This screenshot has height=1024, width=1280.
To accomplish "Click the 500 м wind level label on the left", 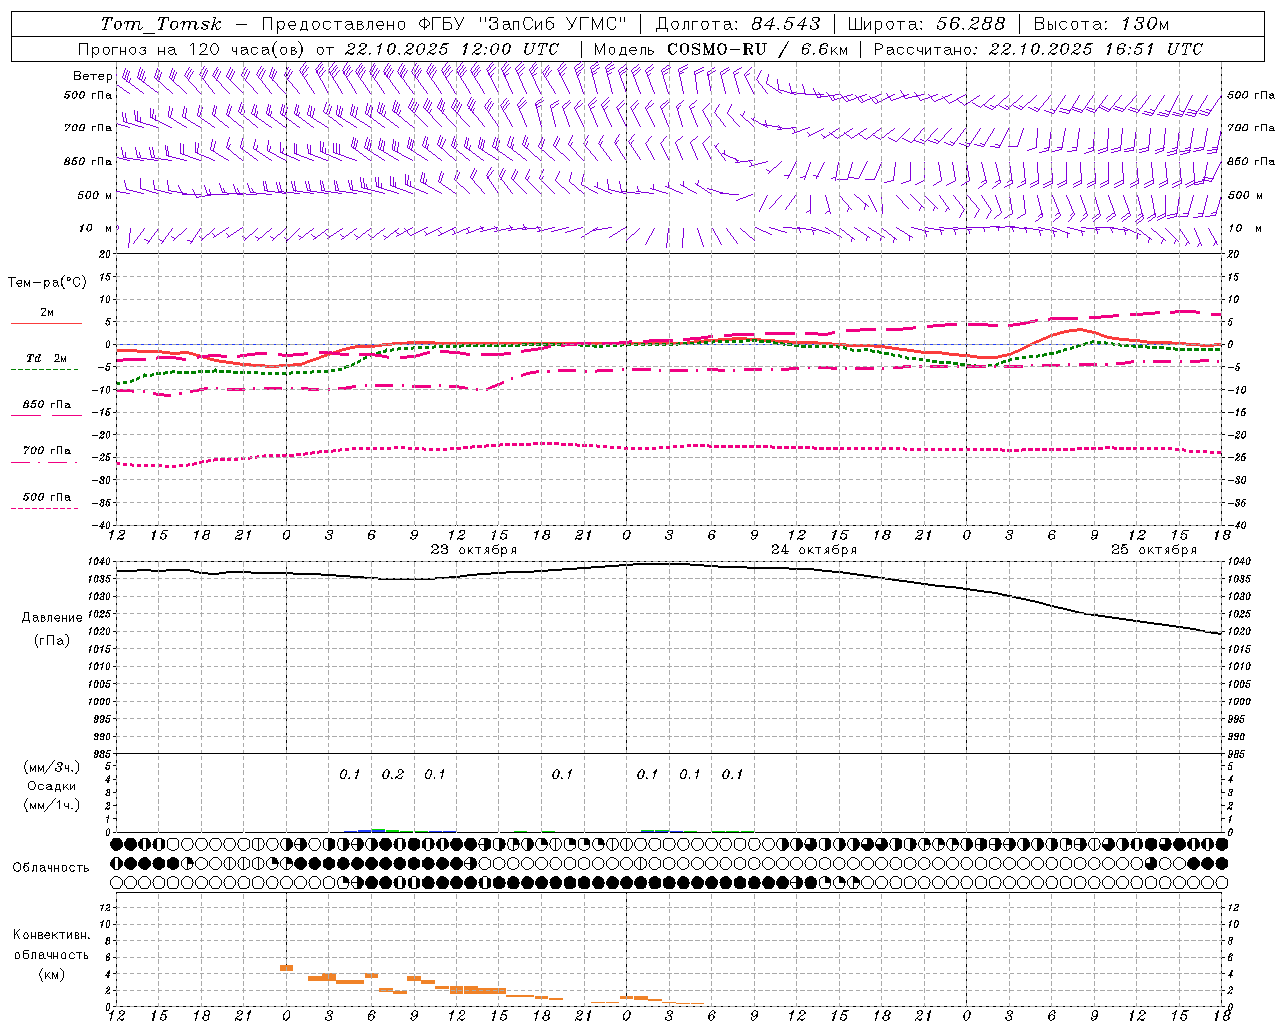I will click(95, 196).
